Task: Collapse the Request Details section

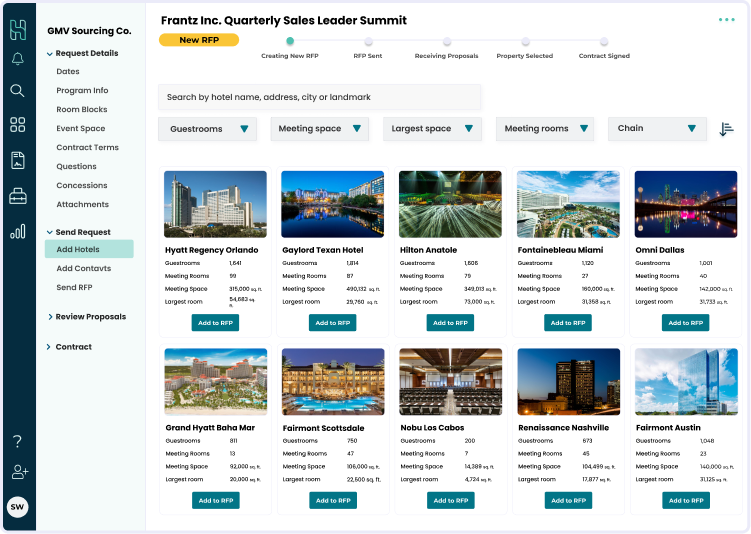Action: 50,54
